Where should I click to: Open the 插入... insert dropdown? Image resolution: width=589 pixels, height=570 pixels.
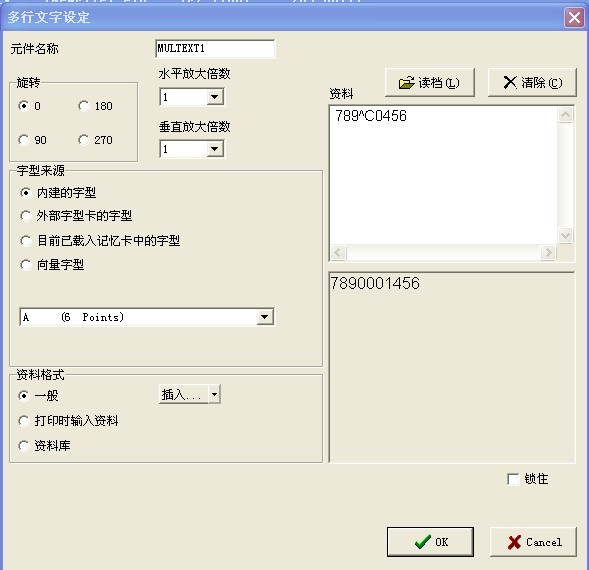coord(214,395)
